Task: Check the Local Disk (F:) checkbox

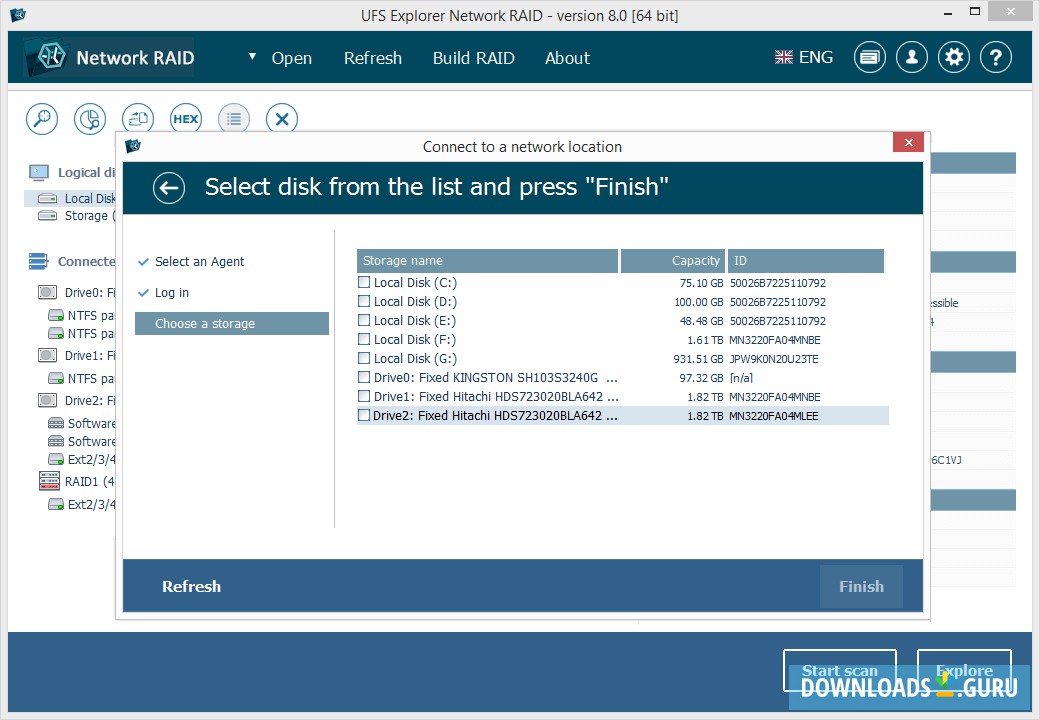Action: coord(363,339)
